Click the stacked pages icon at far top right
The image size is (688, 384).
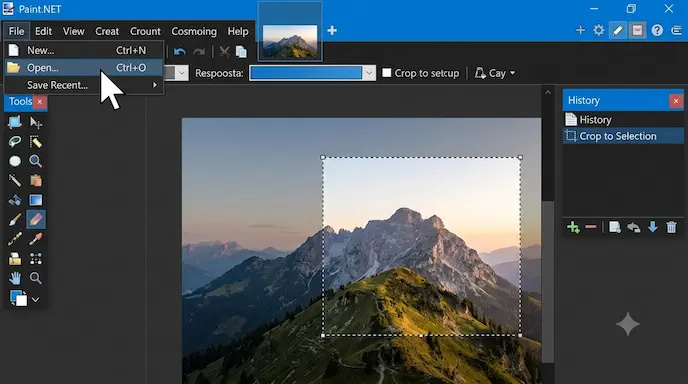click(676, 30)
